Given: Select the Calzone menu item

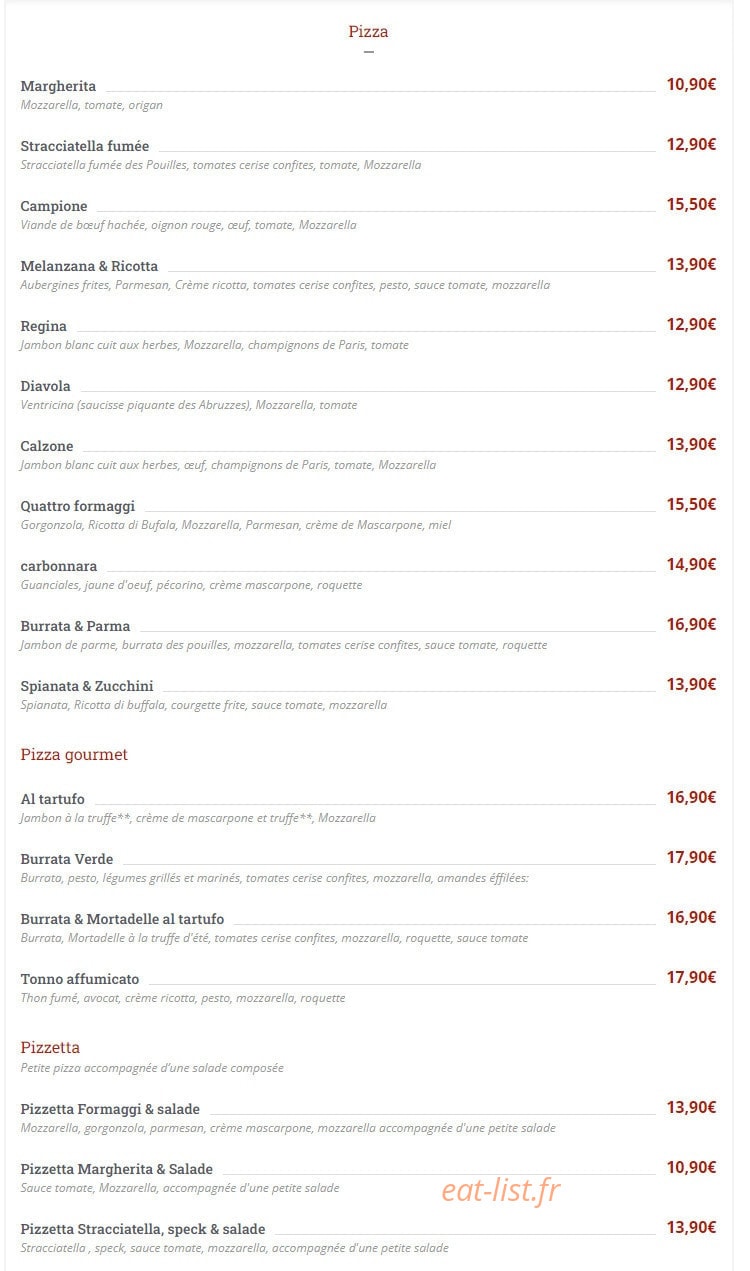Looking at the screenshot, I should (x=47, y=446).
